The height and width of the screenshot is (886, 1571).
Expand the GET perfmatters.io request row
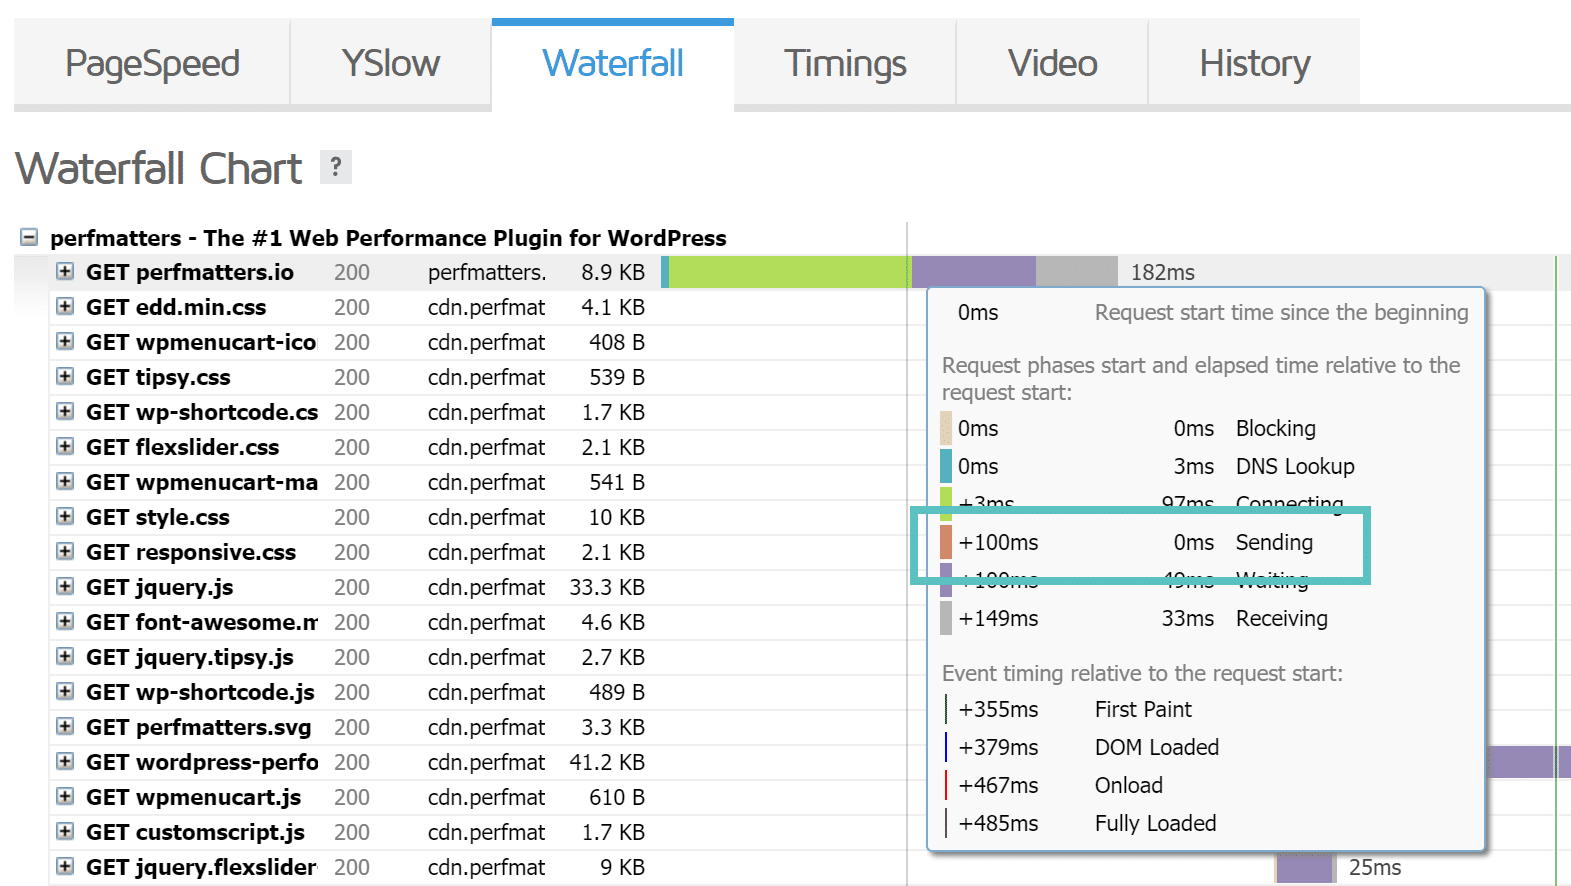[x=65, y=272]
